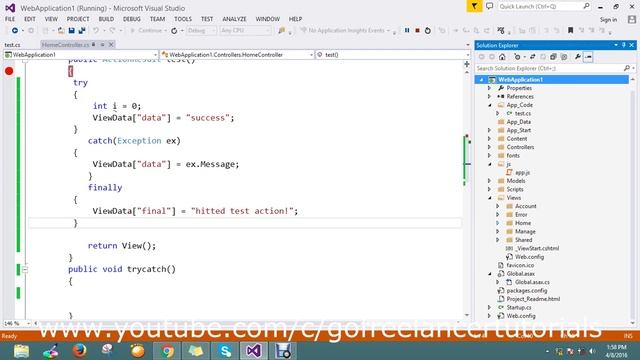
Task: Open the notifications filter flag
Action: click(x=474, y=6)
